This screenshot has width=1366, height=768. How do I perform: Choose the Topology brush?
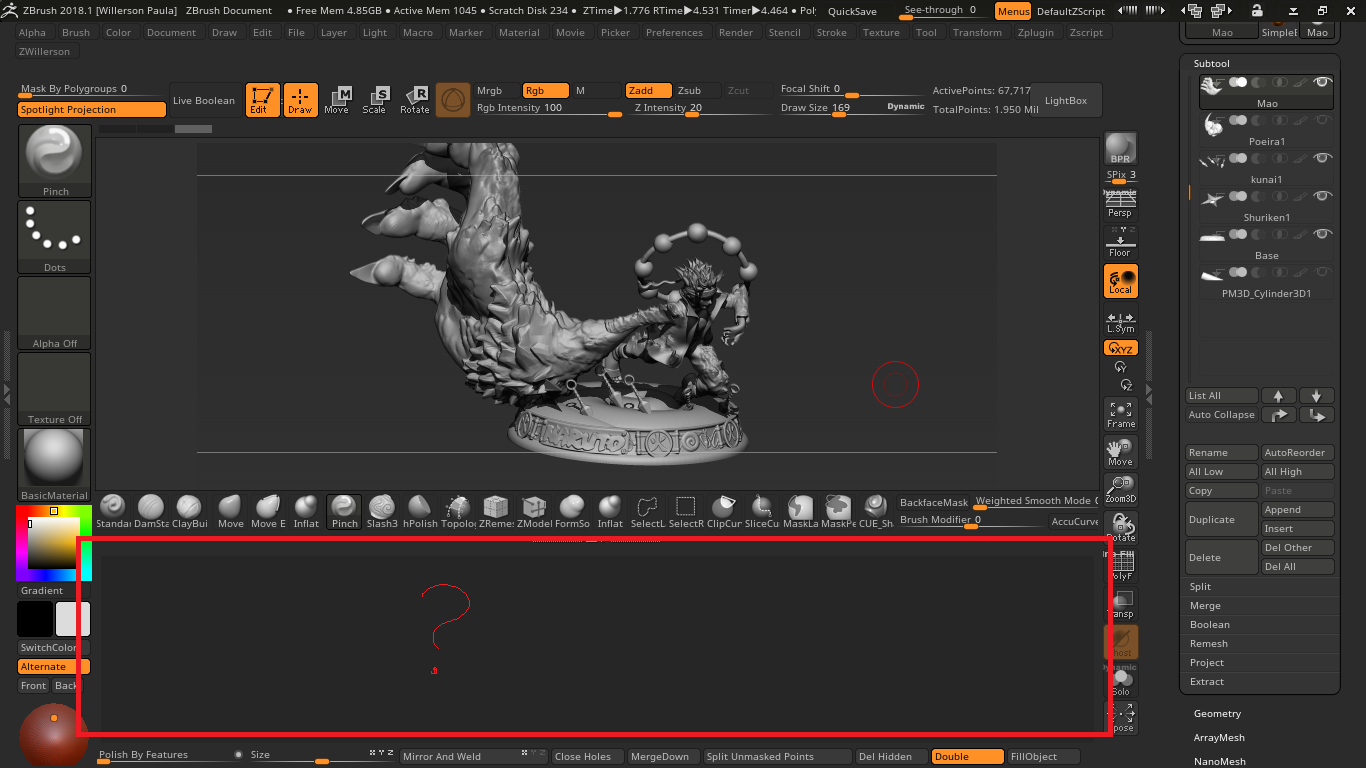click(x=459, y=511)
